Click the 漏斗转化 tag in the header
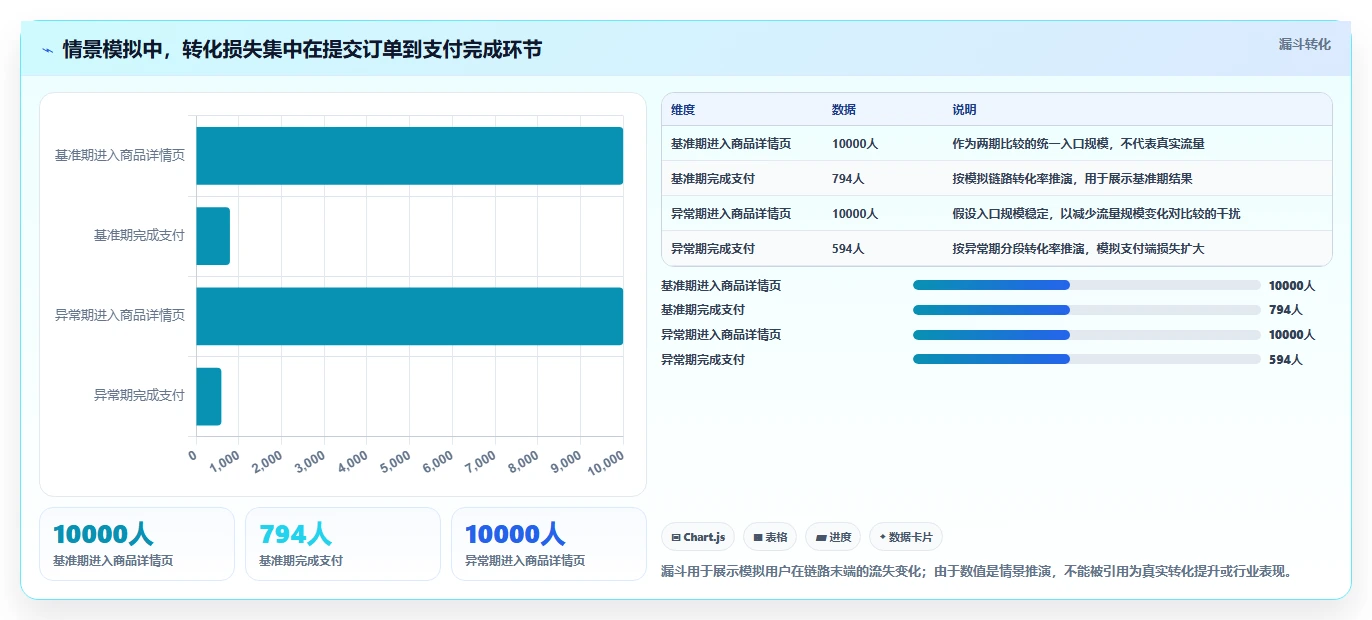This screenshot has height=620, width=1372. 1305,44
